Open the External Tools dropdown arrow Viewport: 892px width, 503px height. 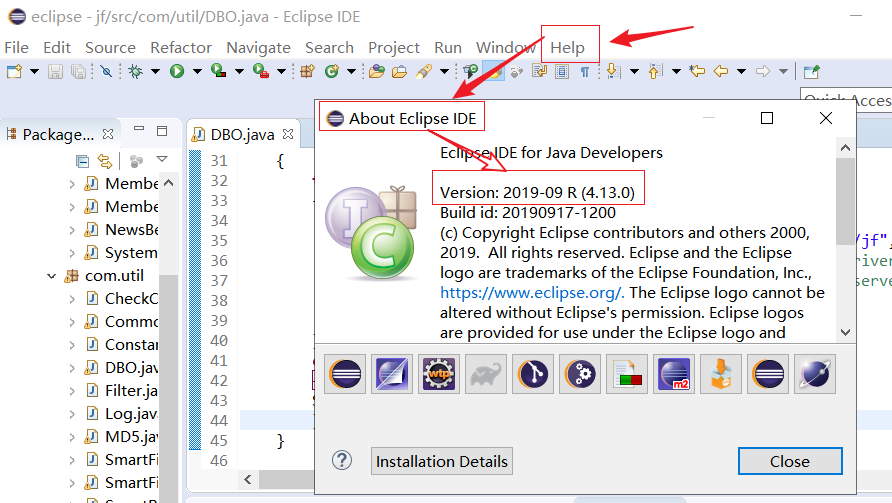[x=281, y=72]
